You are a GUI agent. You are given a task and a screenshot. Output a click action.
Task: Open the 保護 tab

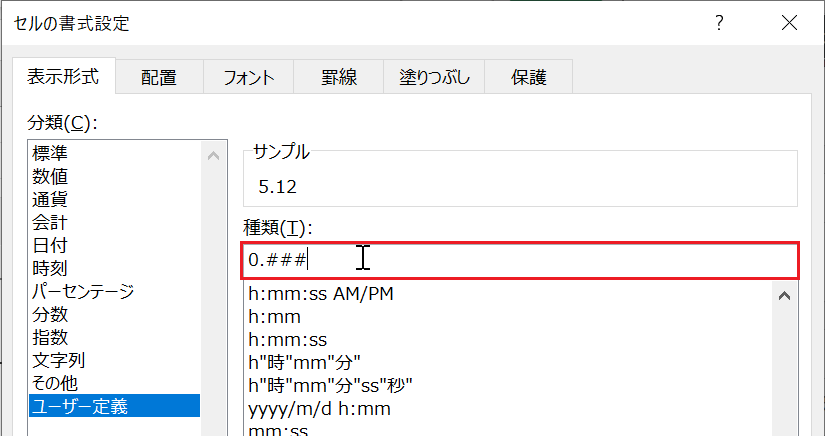tap(528, 77)
